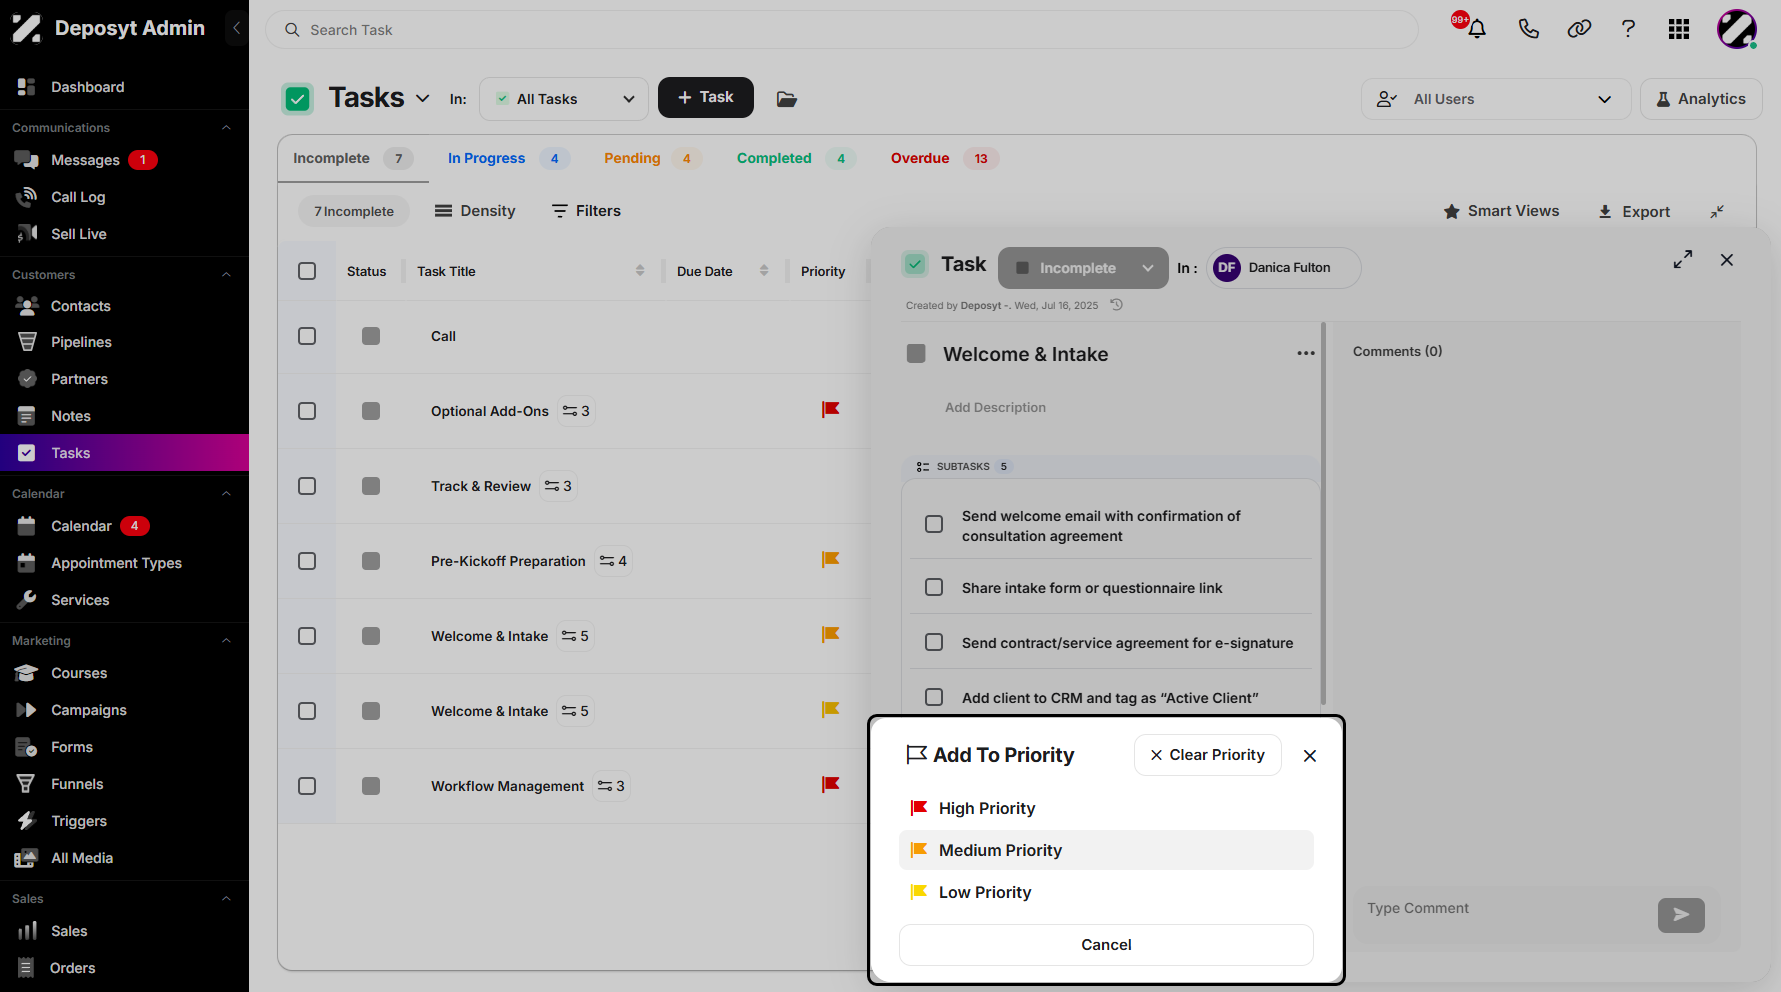Viewport: 1781px width, 992px height.
Task: Click the link chain icon in top bar
Action: [1579, 29]
